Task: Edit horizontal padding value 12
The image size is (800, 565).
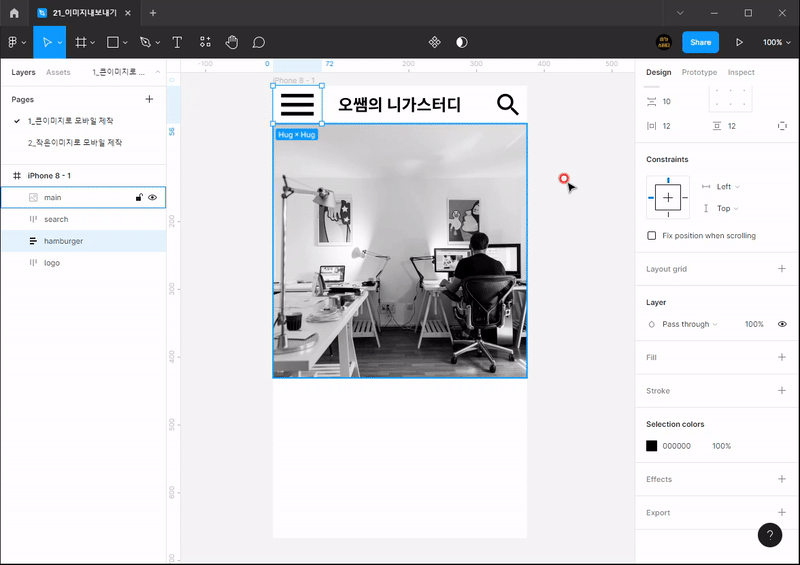Action: click(666, 126)
